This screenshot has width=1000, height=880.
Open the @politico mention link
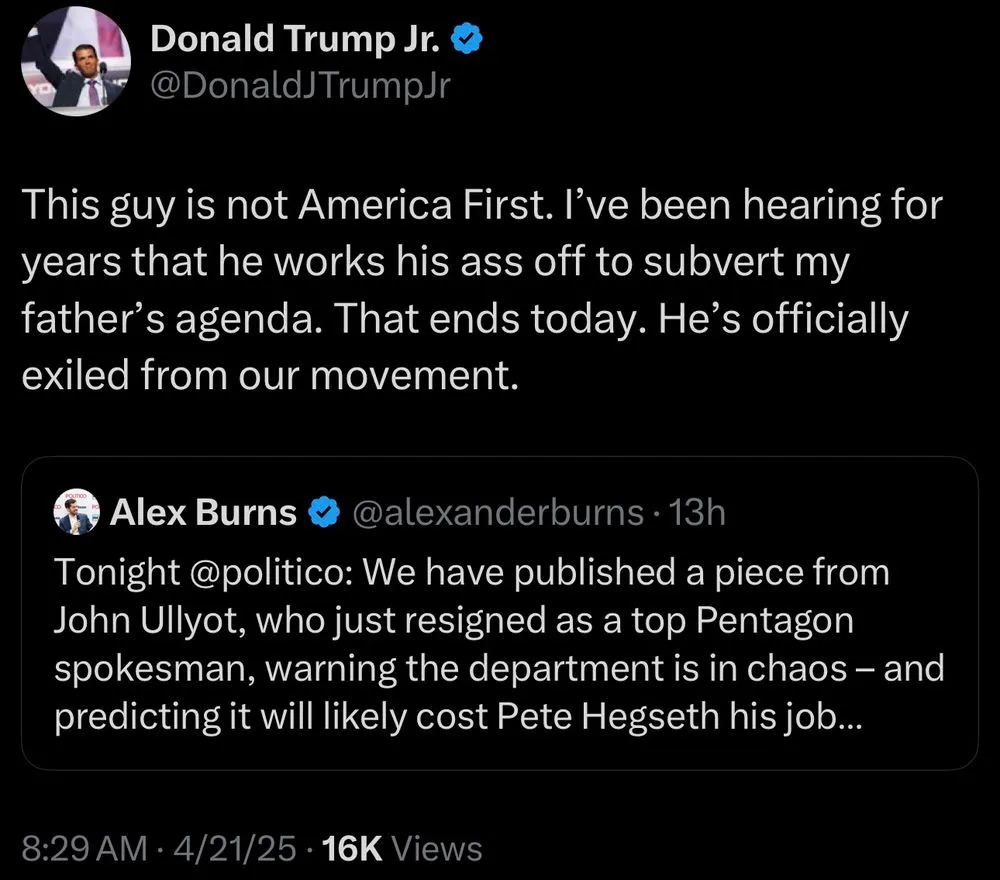click(261, 573)
